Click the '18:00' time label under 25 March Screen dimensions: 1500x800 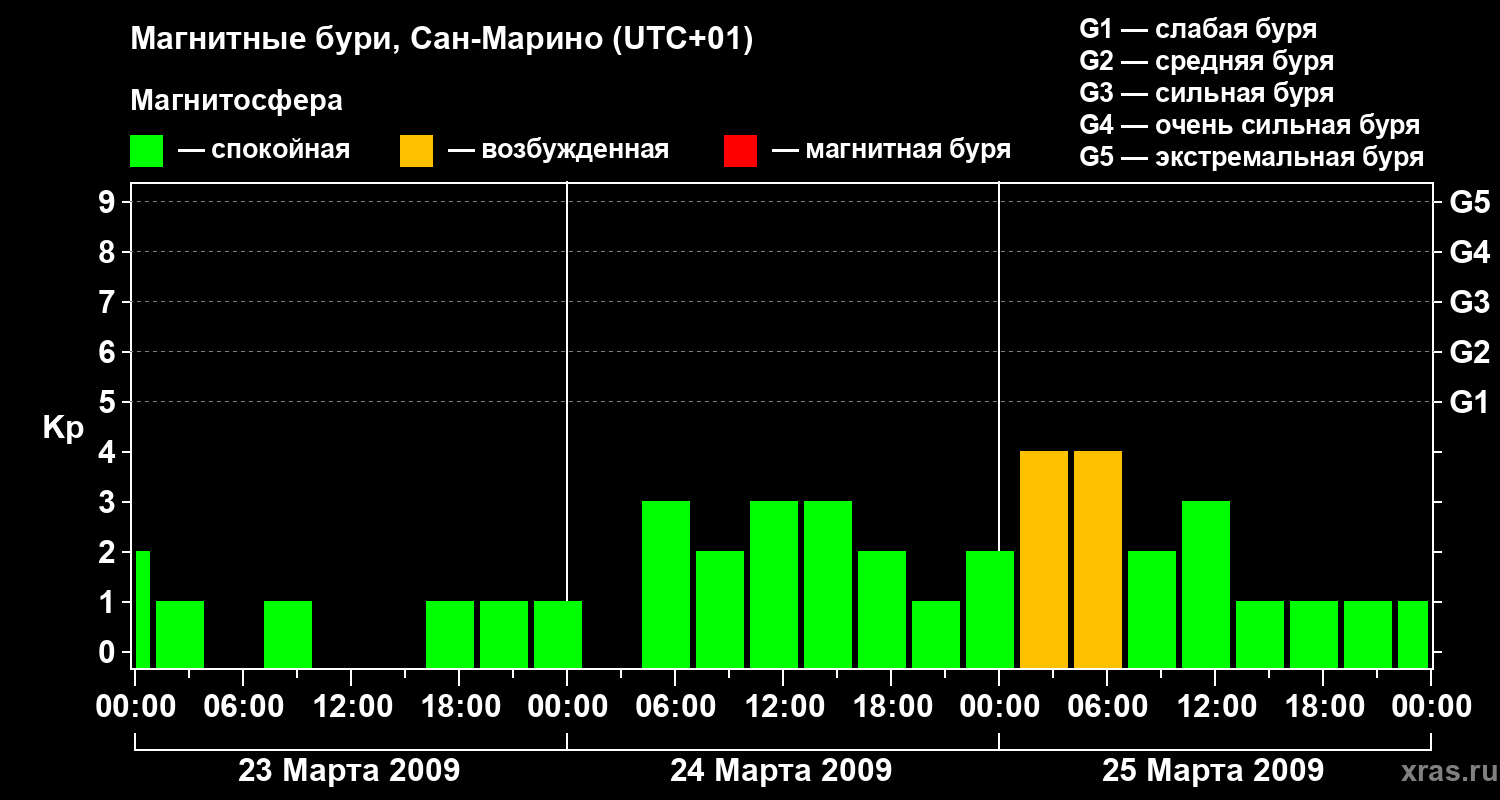(1323, 707)
